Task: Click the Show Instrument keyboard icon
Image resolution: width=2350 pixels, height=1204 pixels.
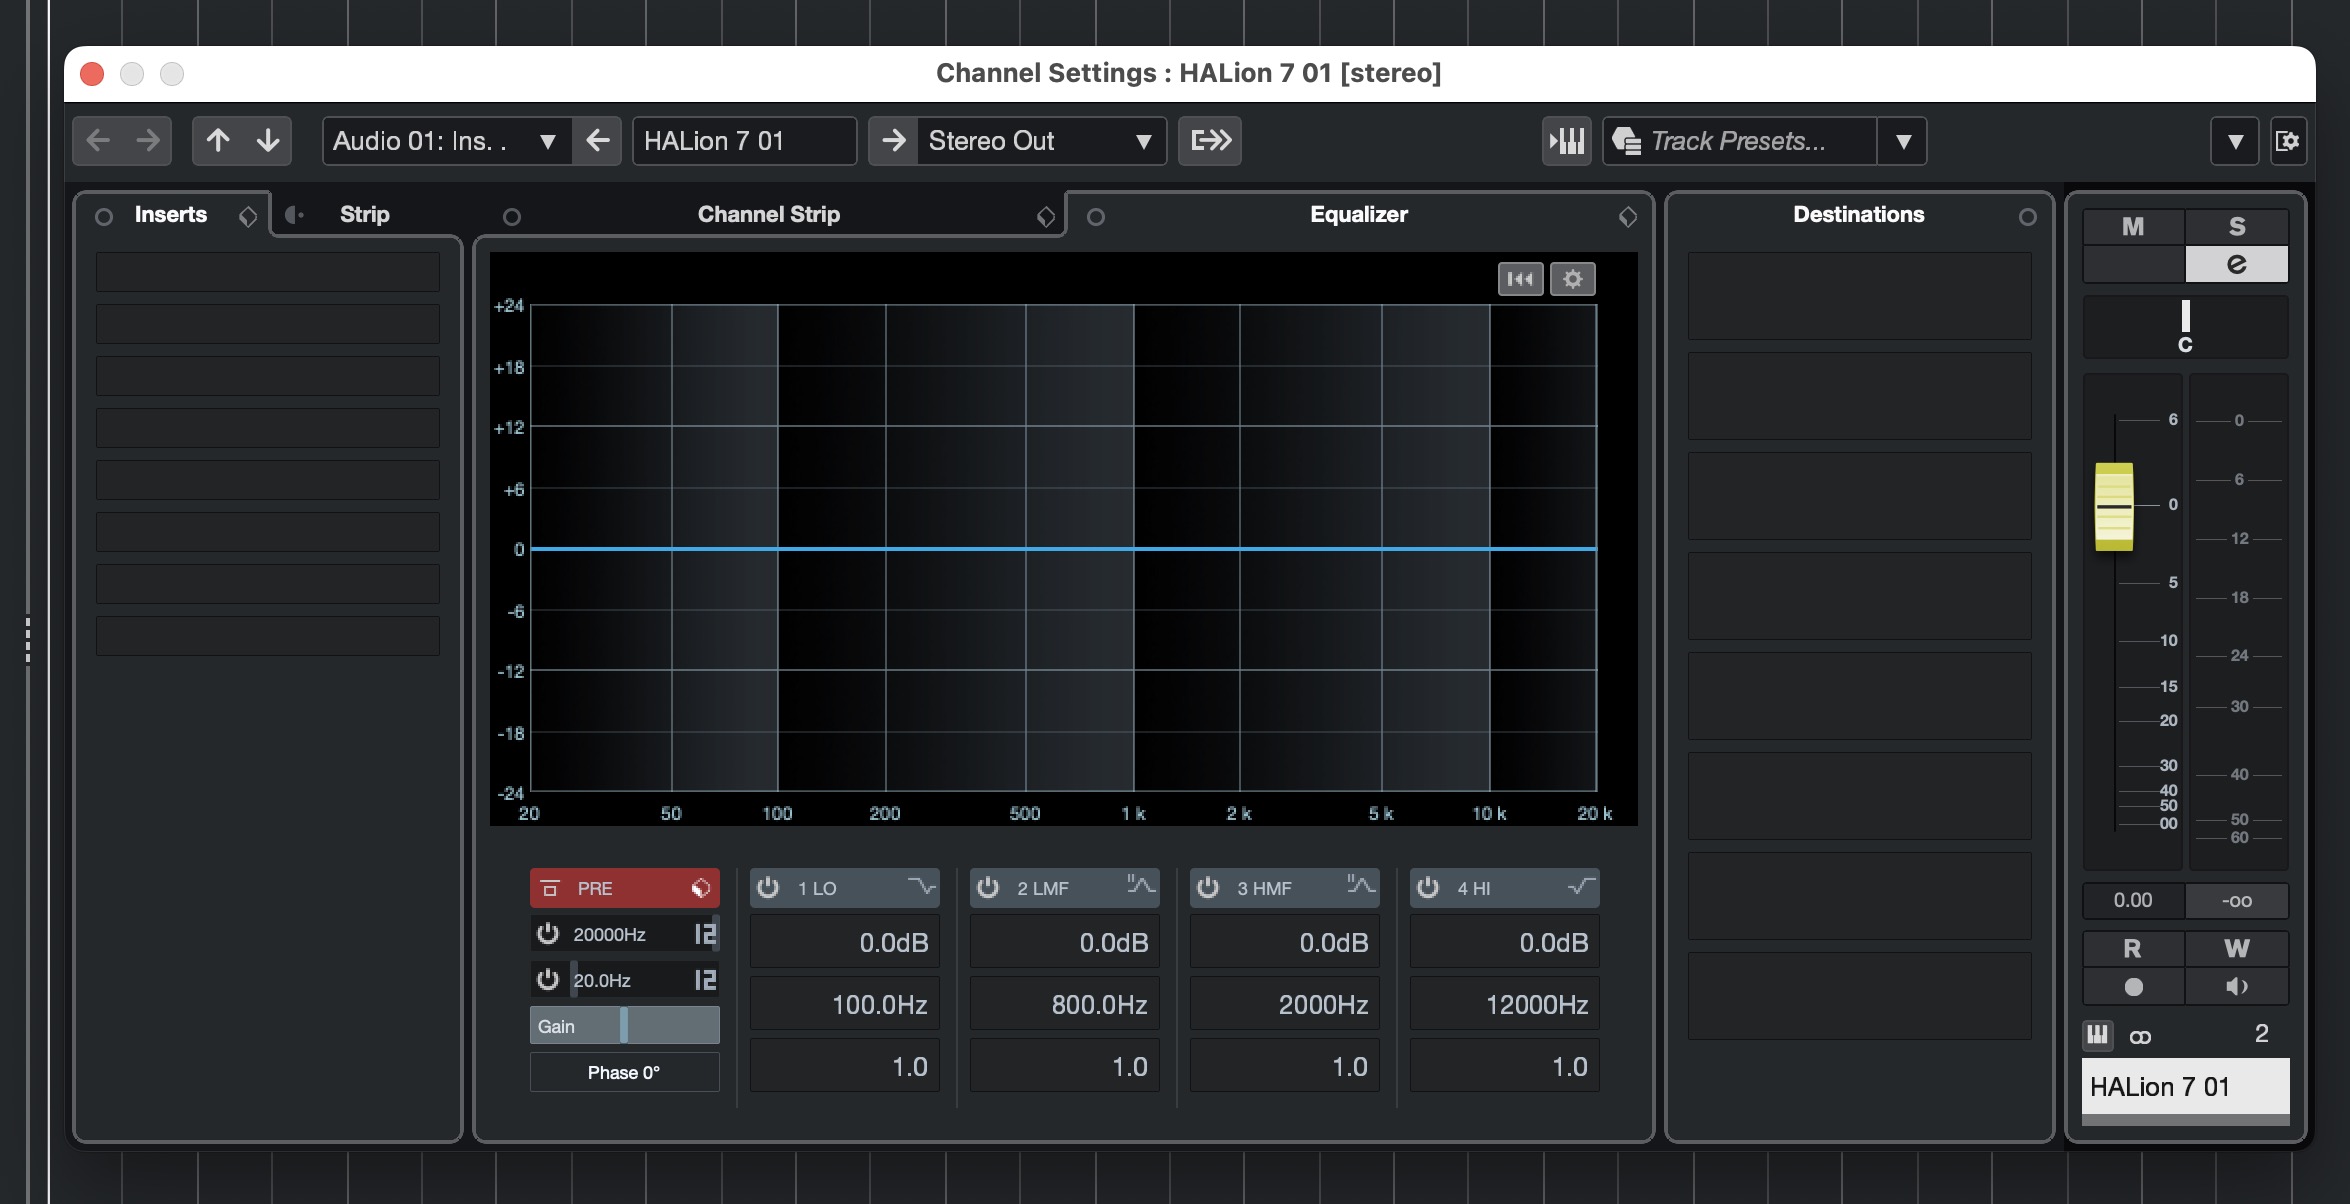Action: tap(1566, 141)
